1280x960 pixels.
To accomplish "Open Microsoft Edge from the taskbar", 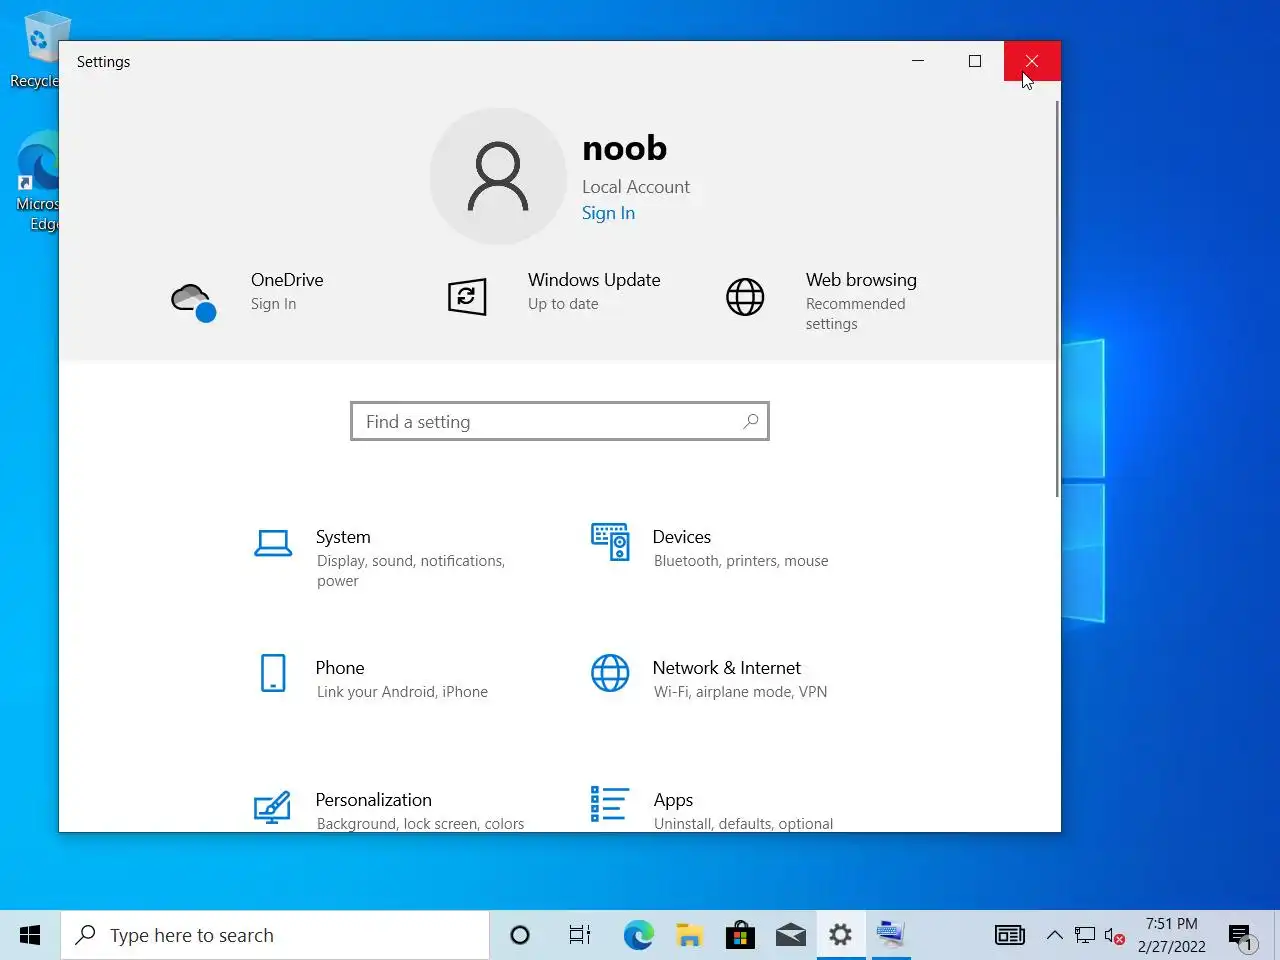I will point(639,935).
